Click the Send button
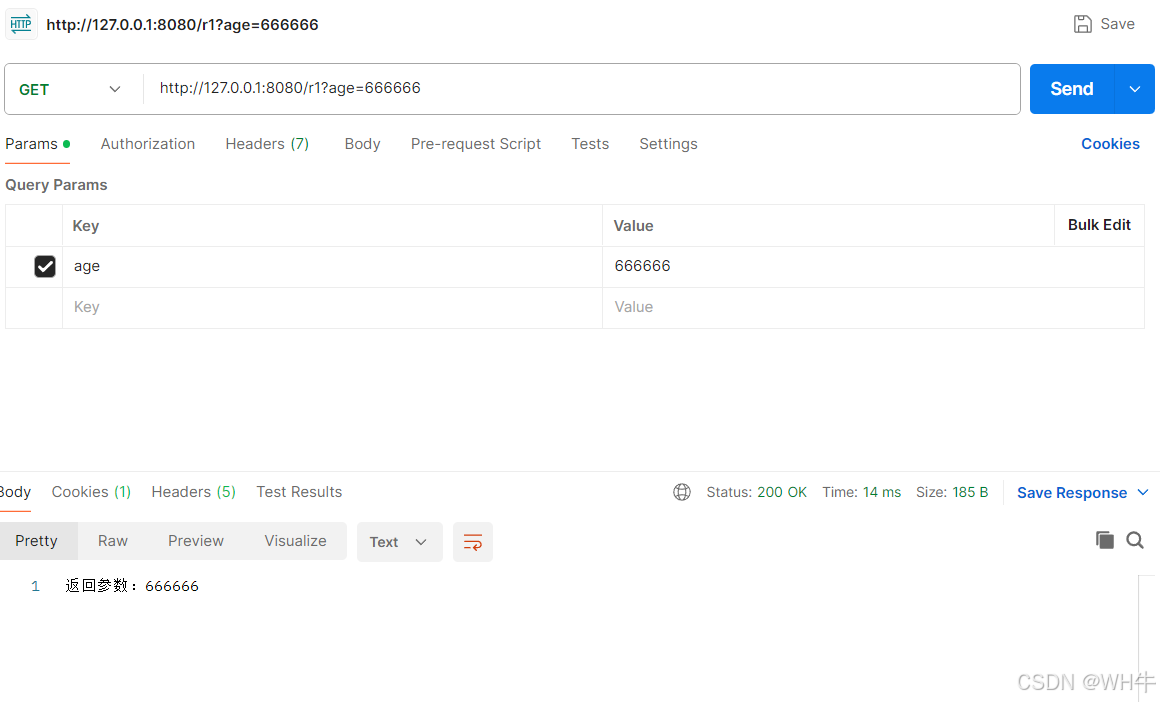Viewport: 1160px width, 702px height. (1071, 89)
